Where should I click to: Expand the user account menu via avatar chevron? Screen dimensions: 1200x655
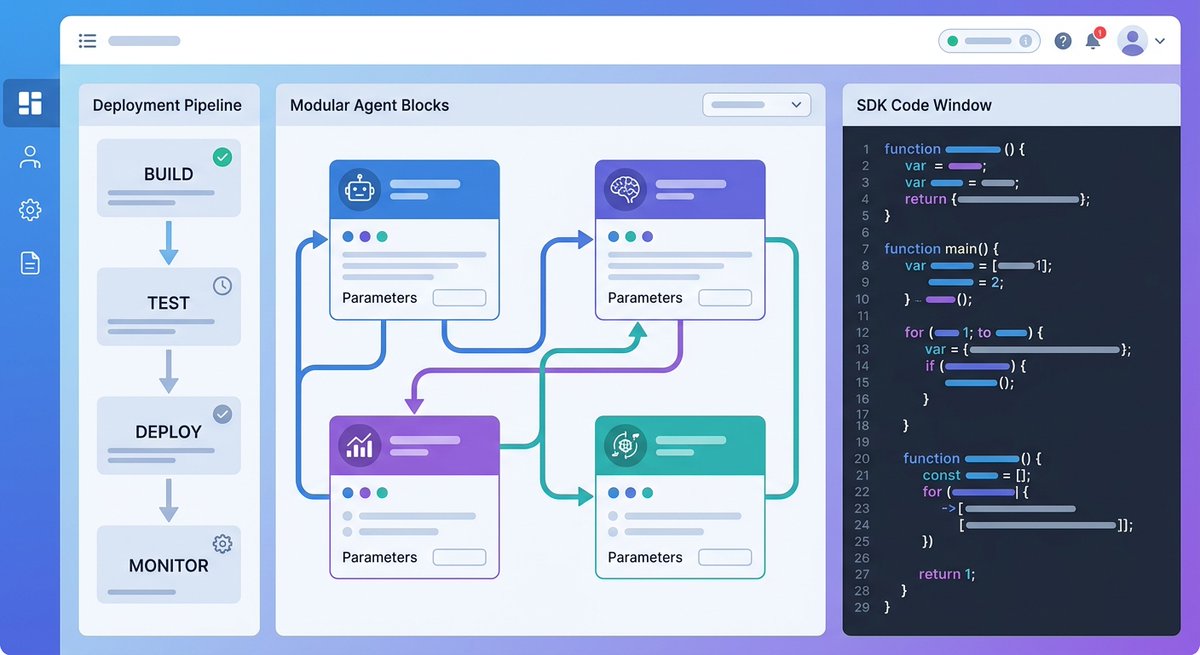tap(1159, 41)
